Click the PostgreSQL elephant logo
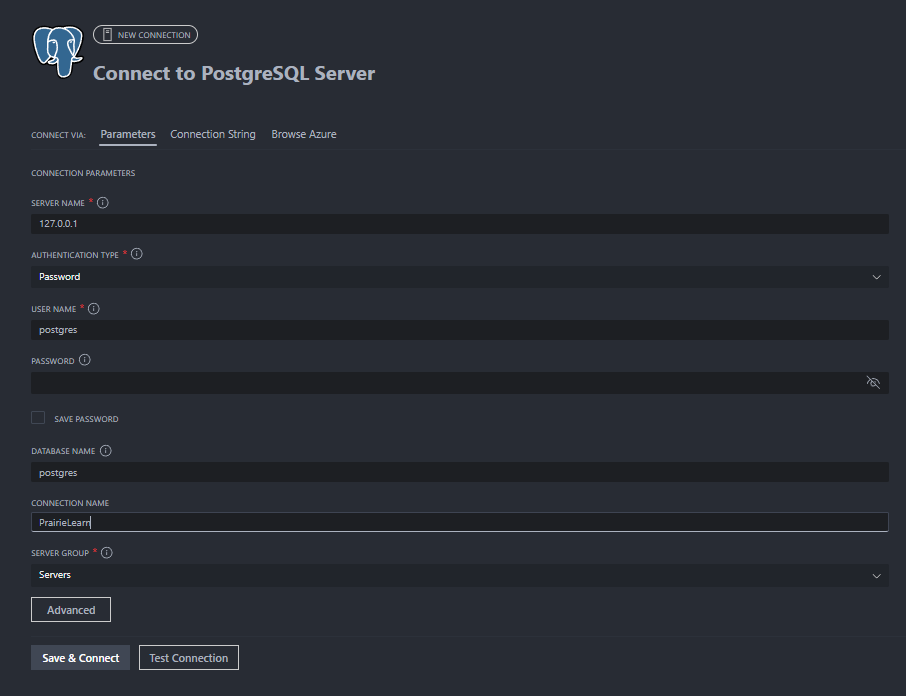 pyautogui.click(x=58, y=51)
